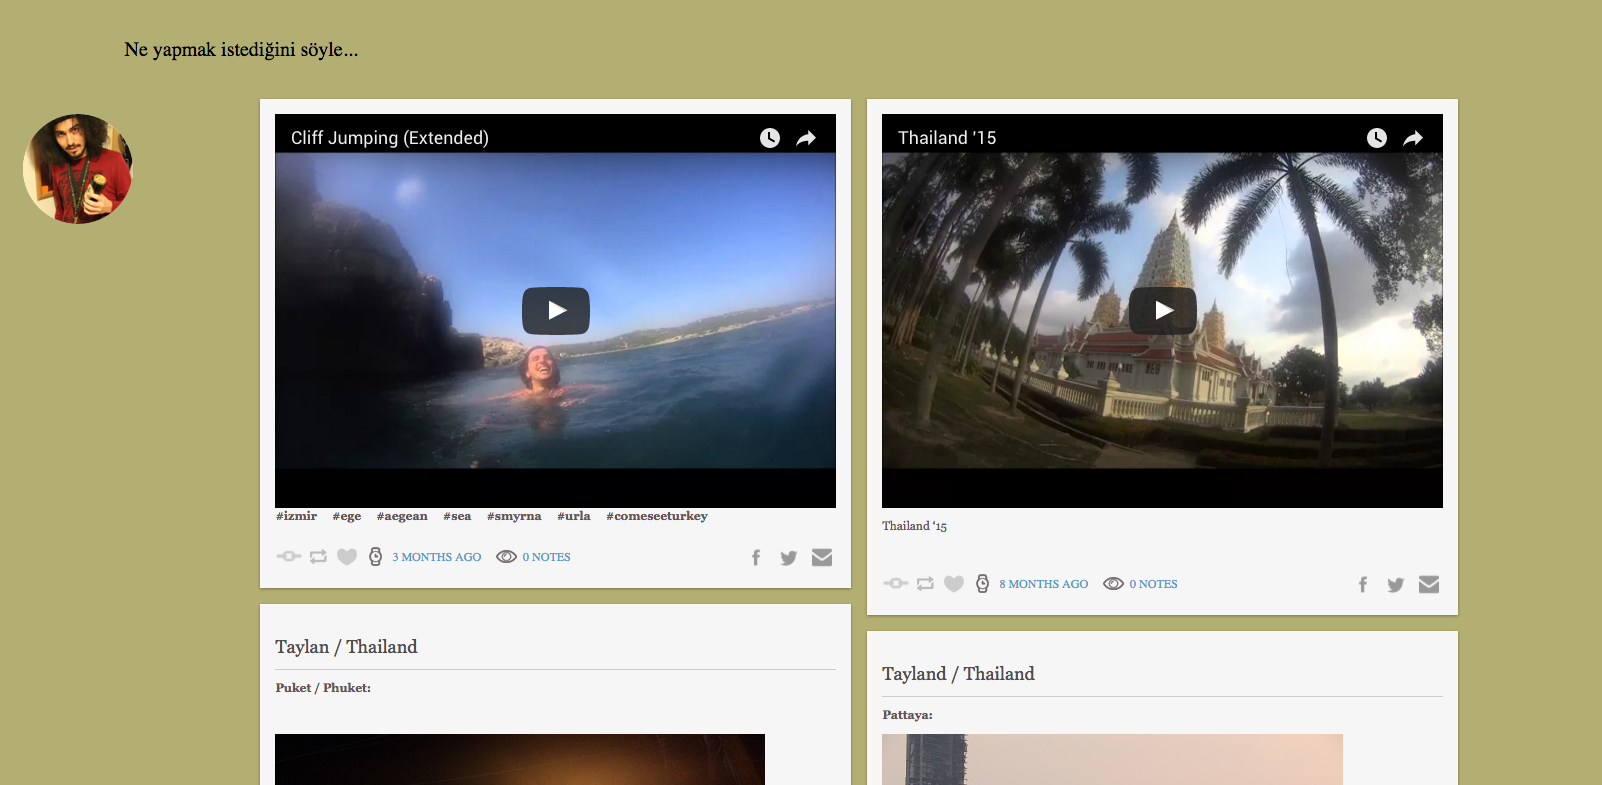The image size is (1602, 785).
Task: Share Cliff Jumping post on Facebook
Action: (x=756, y=558)
